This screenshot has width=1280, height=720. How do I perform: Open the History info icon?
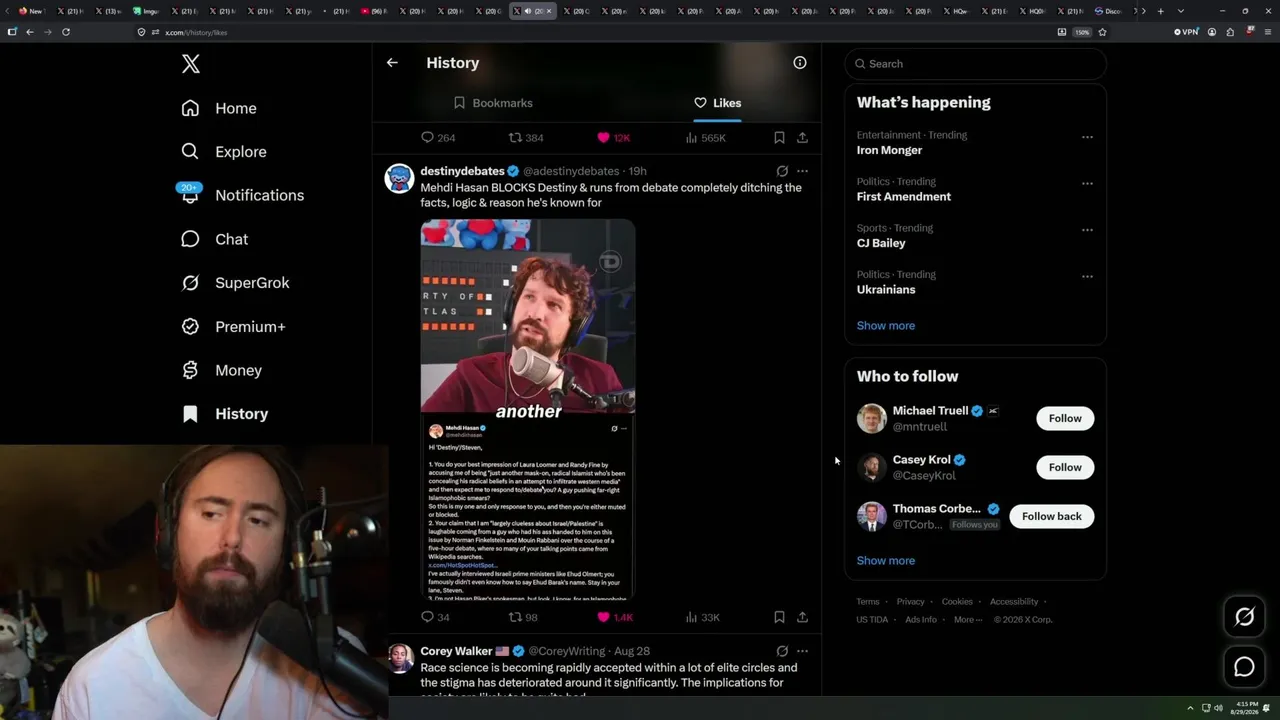(800, 63)
